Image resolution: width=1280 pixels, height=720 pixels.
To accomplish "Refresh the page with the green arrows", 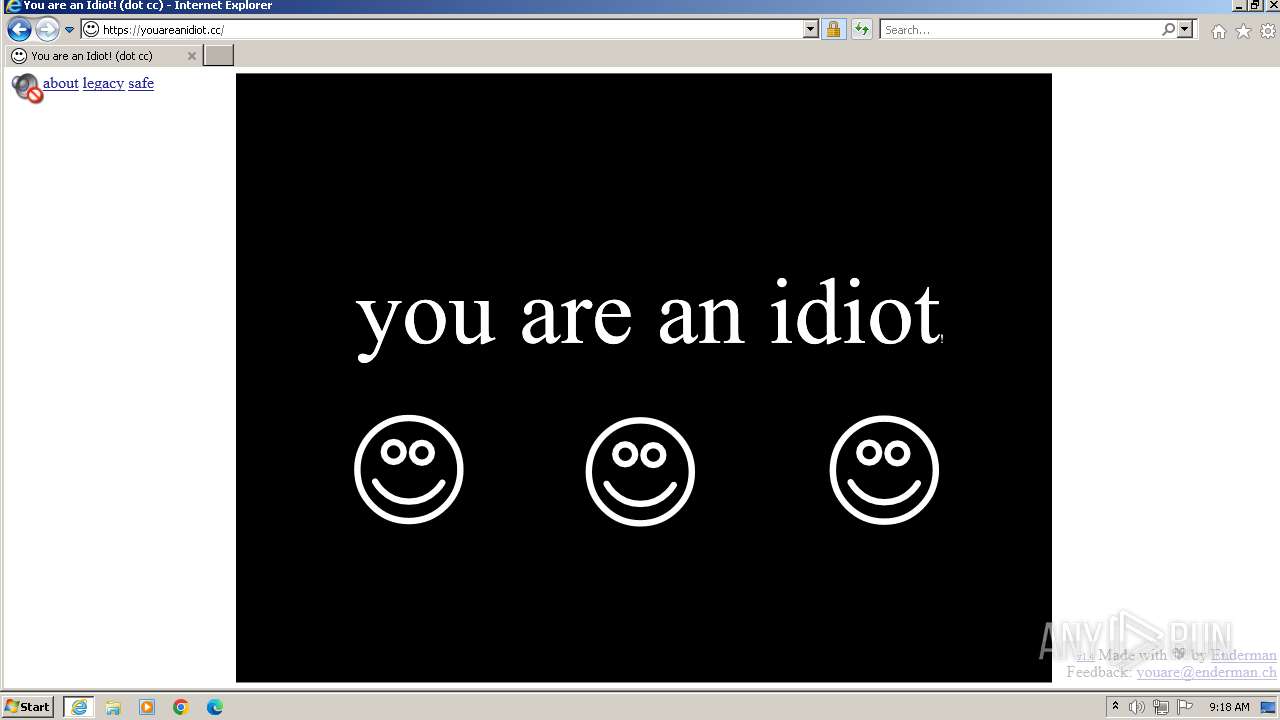I will click(x=861, y=30).
